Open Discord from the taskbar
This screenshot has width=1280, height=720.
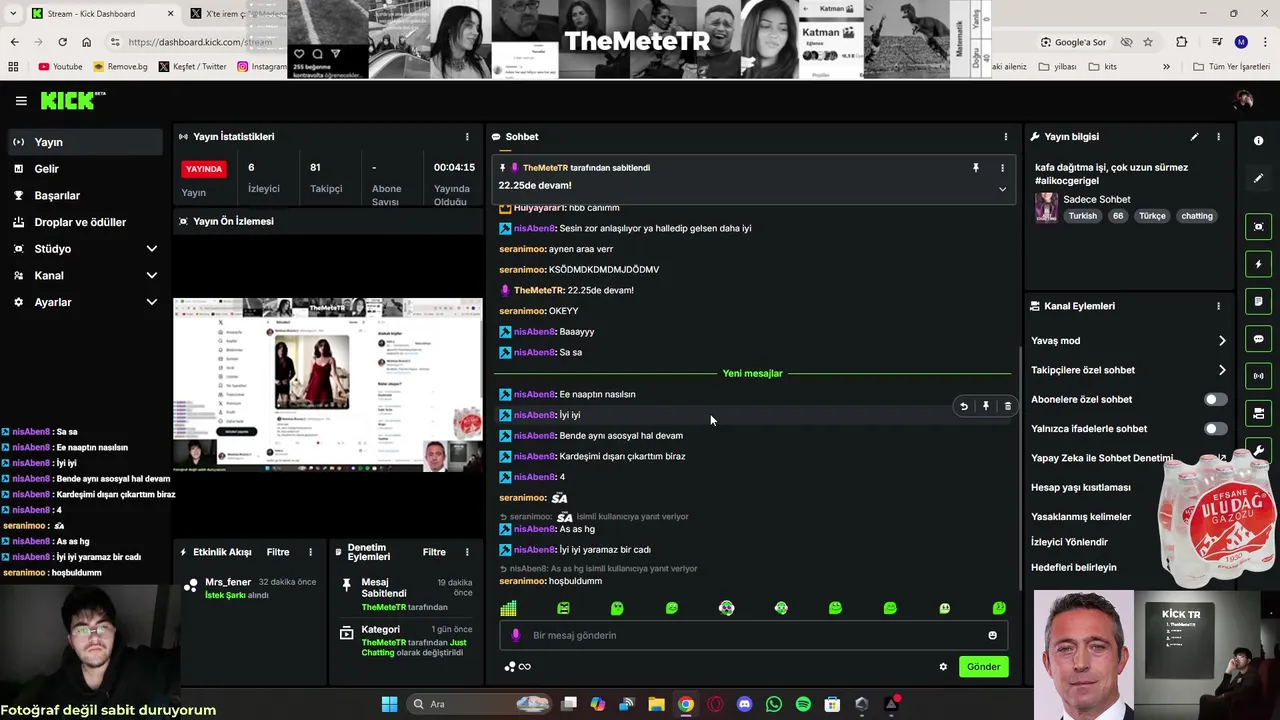pos(744,704)
